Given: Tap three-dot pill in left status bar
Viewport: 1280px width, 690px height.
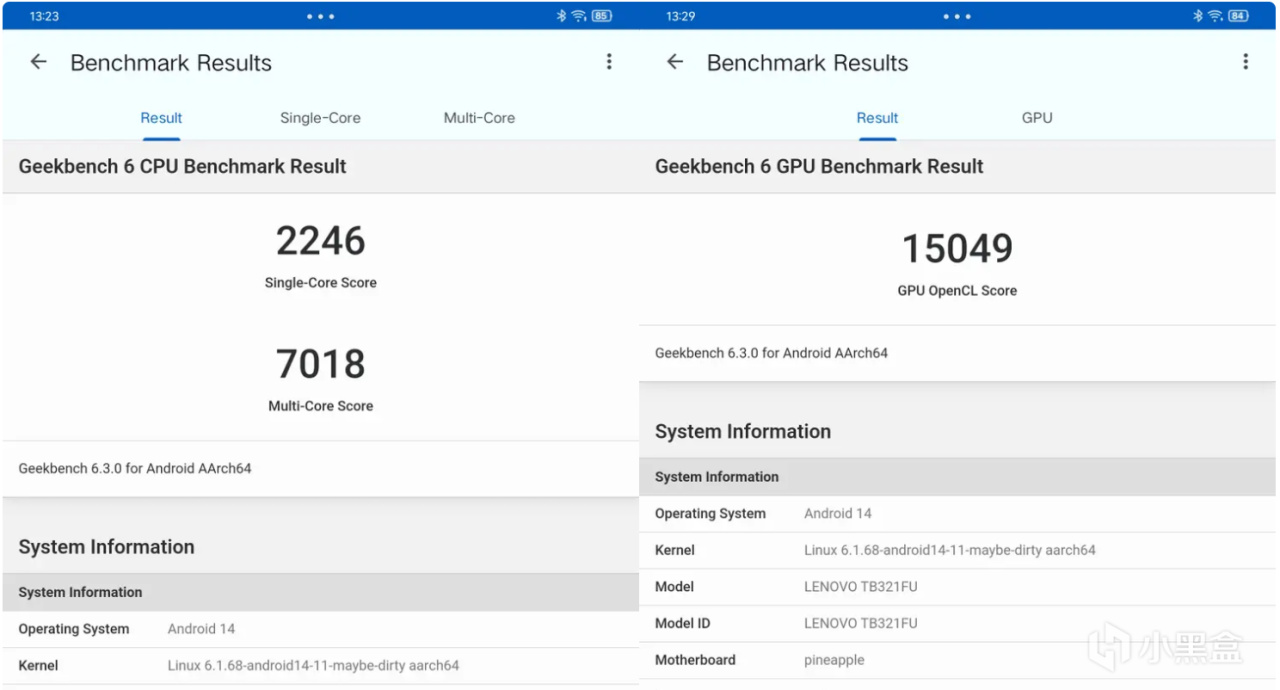Looking at the screenshot, I should pos(320,16).
